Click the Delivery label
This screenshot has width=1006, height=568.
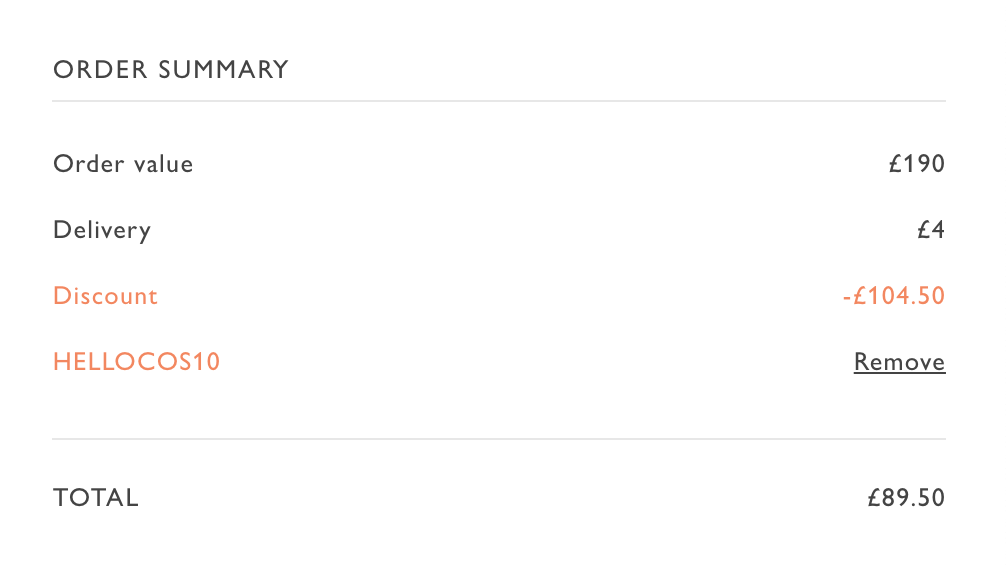point(102,231)
